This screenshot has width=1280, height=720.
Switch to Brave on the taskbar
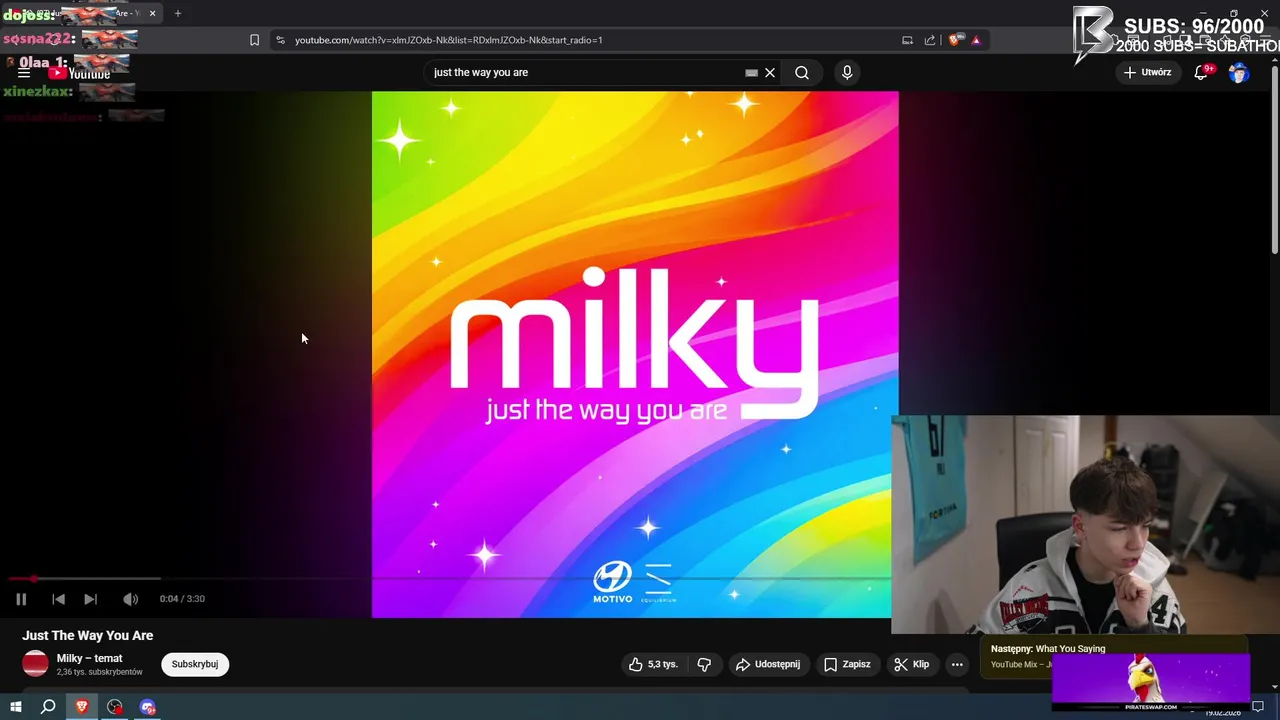pyautogui.click(x=82, y=707)
